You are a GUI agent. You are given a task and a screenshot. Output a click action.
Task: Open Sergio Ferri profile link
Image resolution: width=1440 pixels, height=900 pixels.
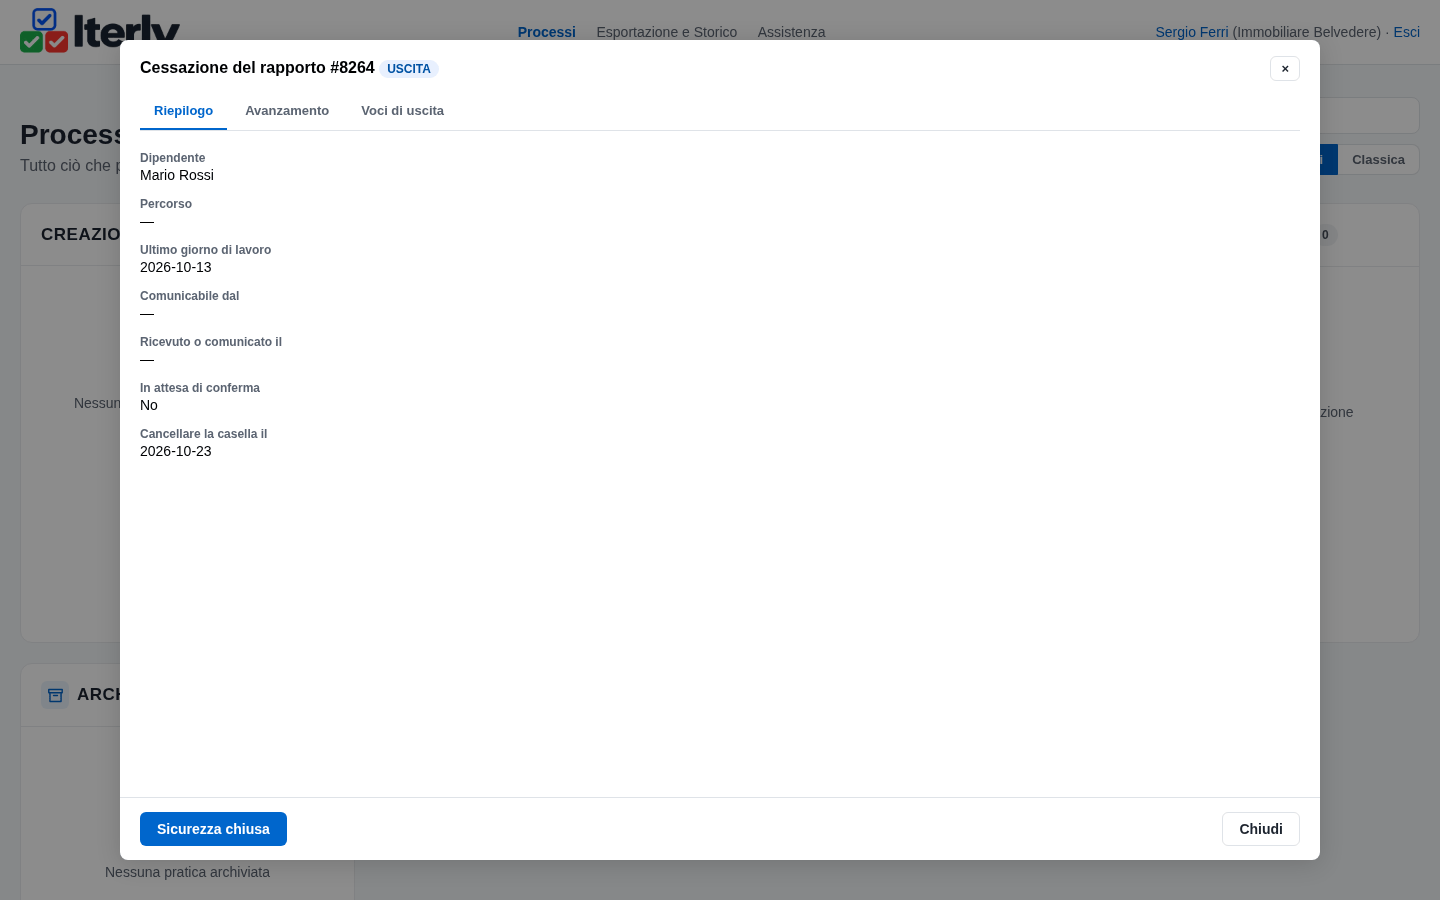[1192, 32]
